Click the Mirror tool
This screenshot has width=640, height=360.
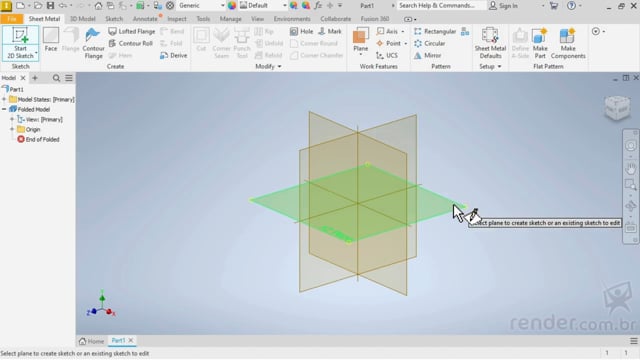pyautogui.click(x=427, y=55)
